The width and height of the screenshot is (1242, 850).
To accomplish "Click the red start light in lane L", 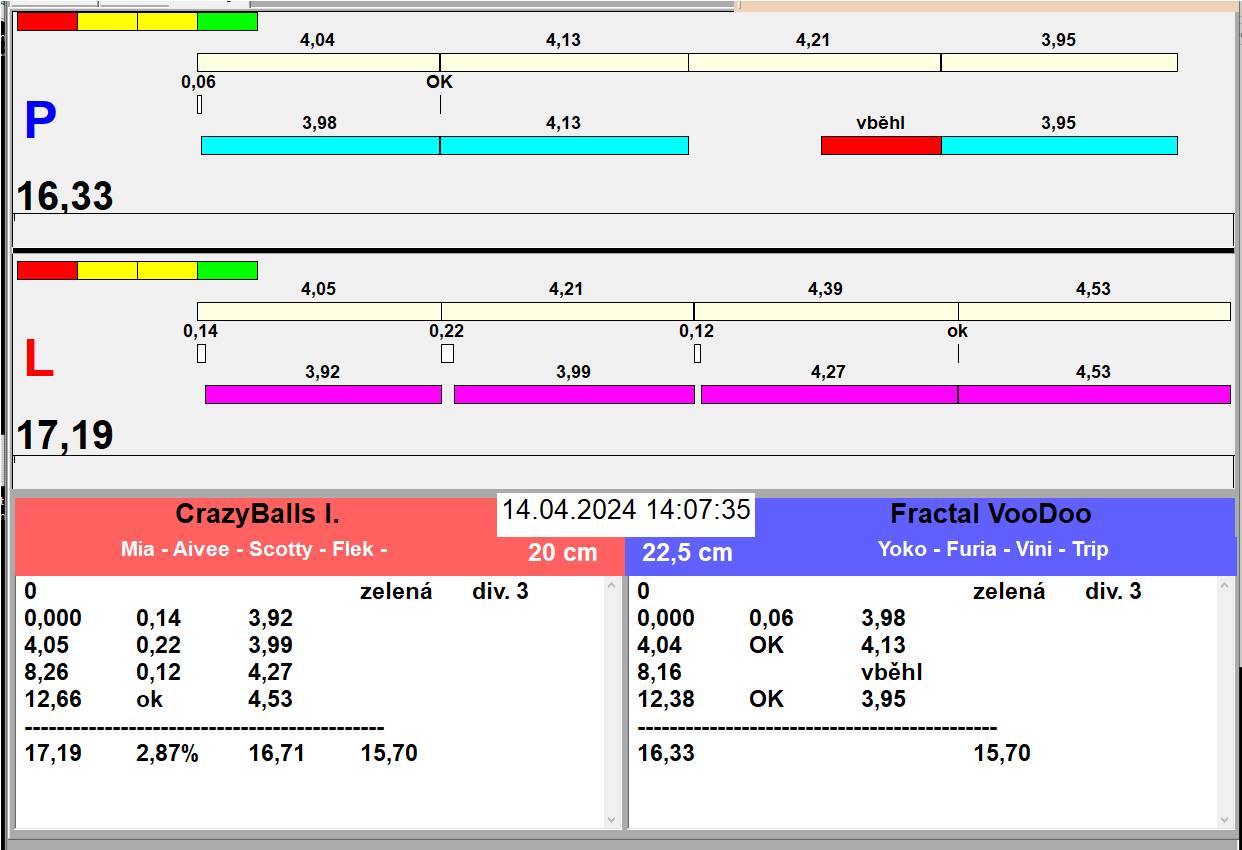I will click(47, 270).
